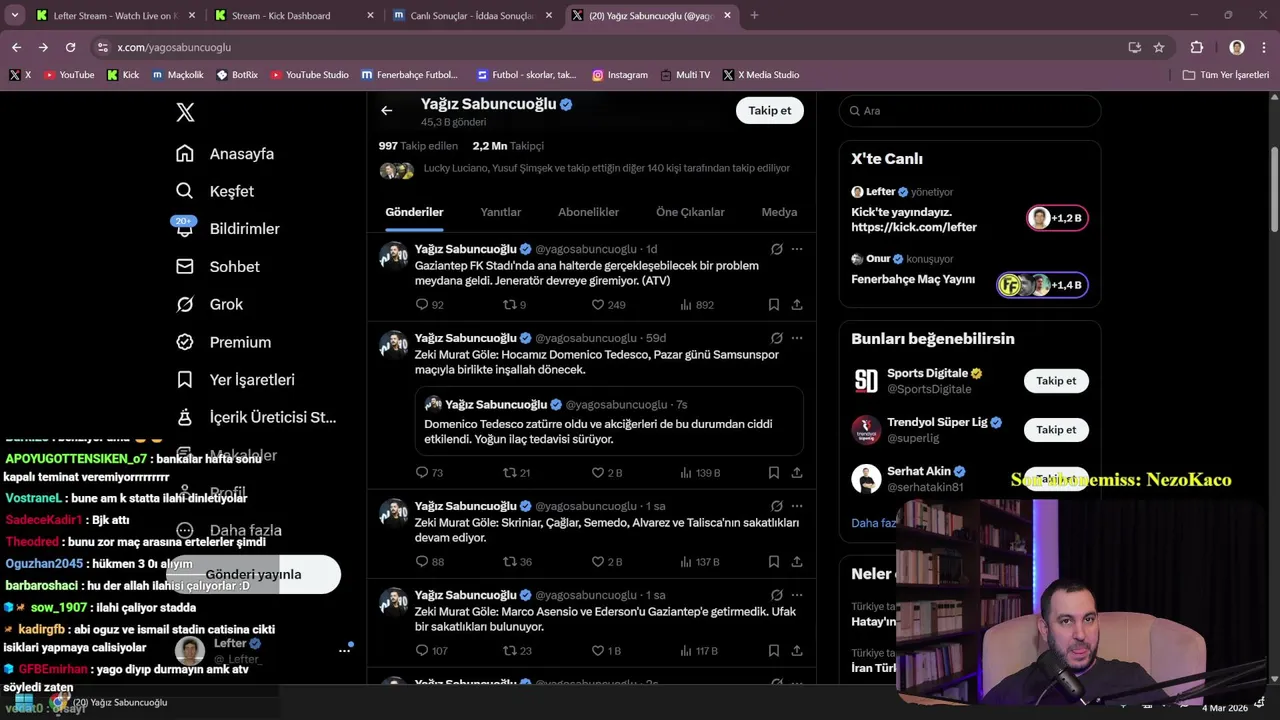The width and height of the screenshot is (1280, 720).
Task: Bookmark the Domenico Tedesco Samsunspor post
Action: coord(774,473)
